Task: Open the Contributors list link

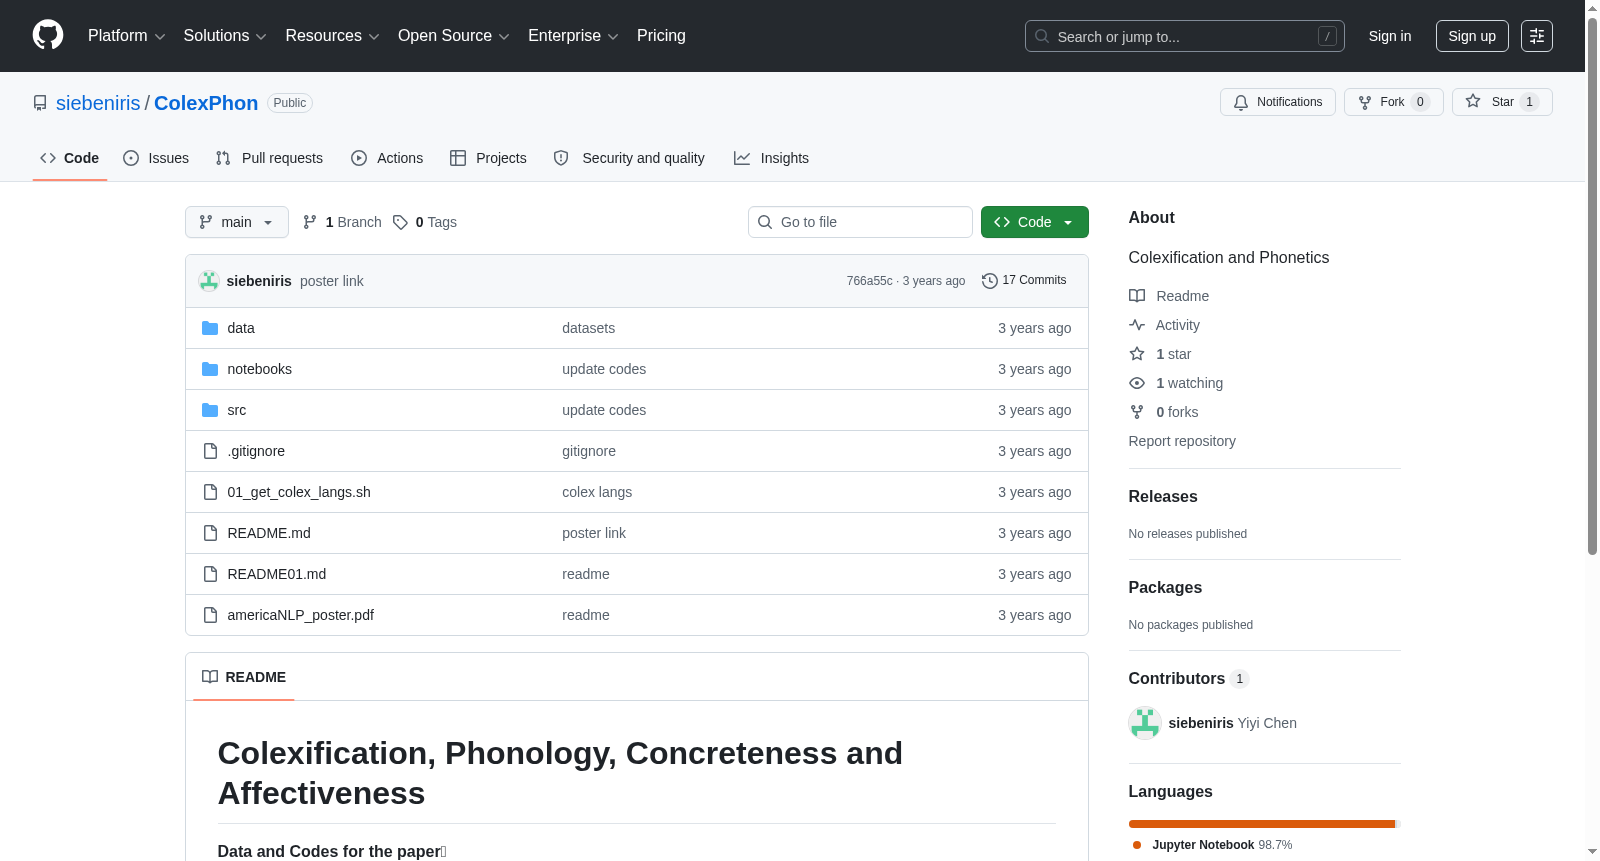Action: pyautogui.click(x=1189, y=679)
